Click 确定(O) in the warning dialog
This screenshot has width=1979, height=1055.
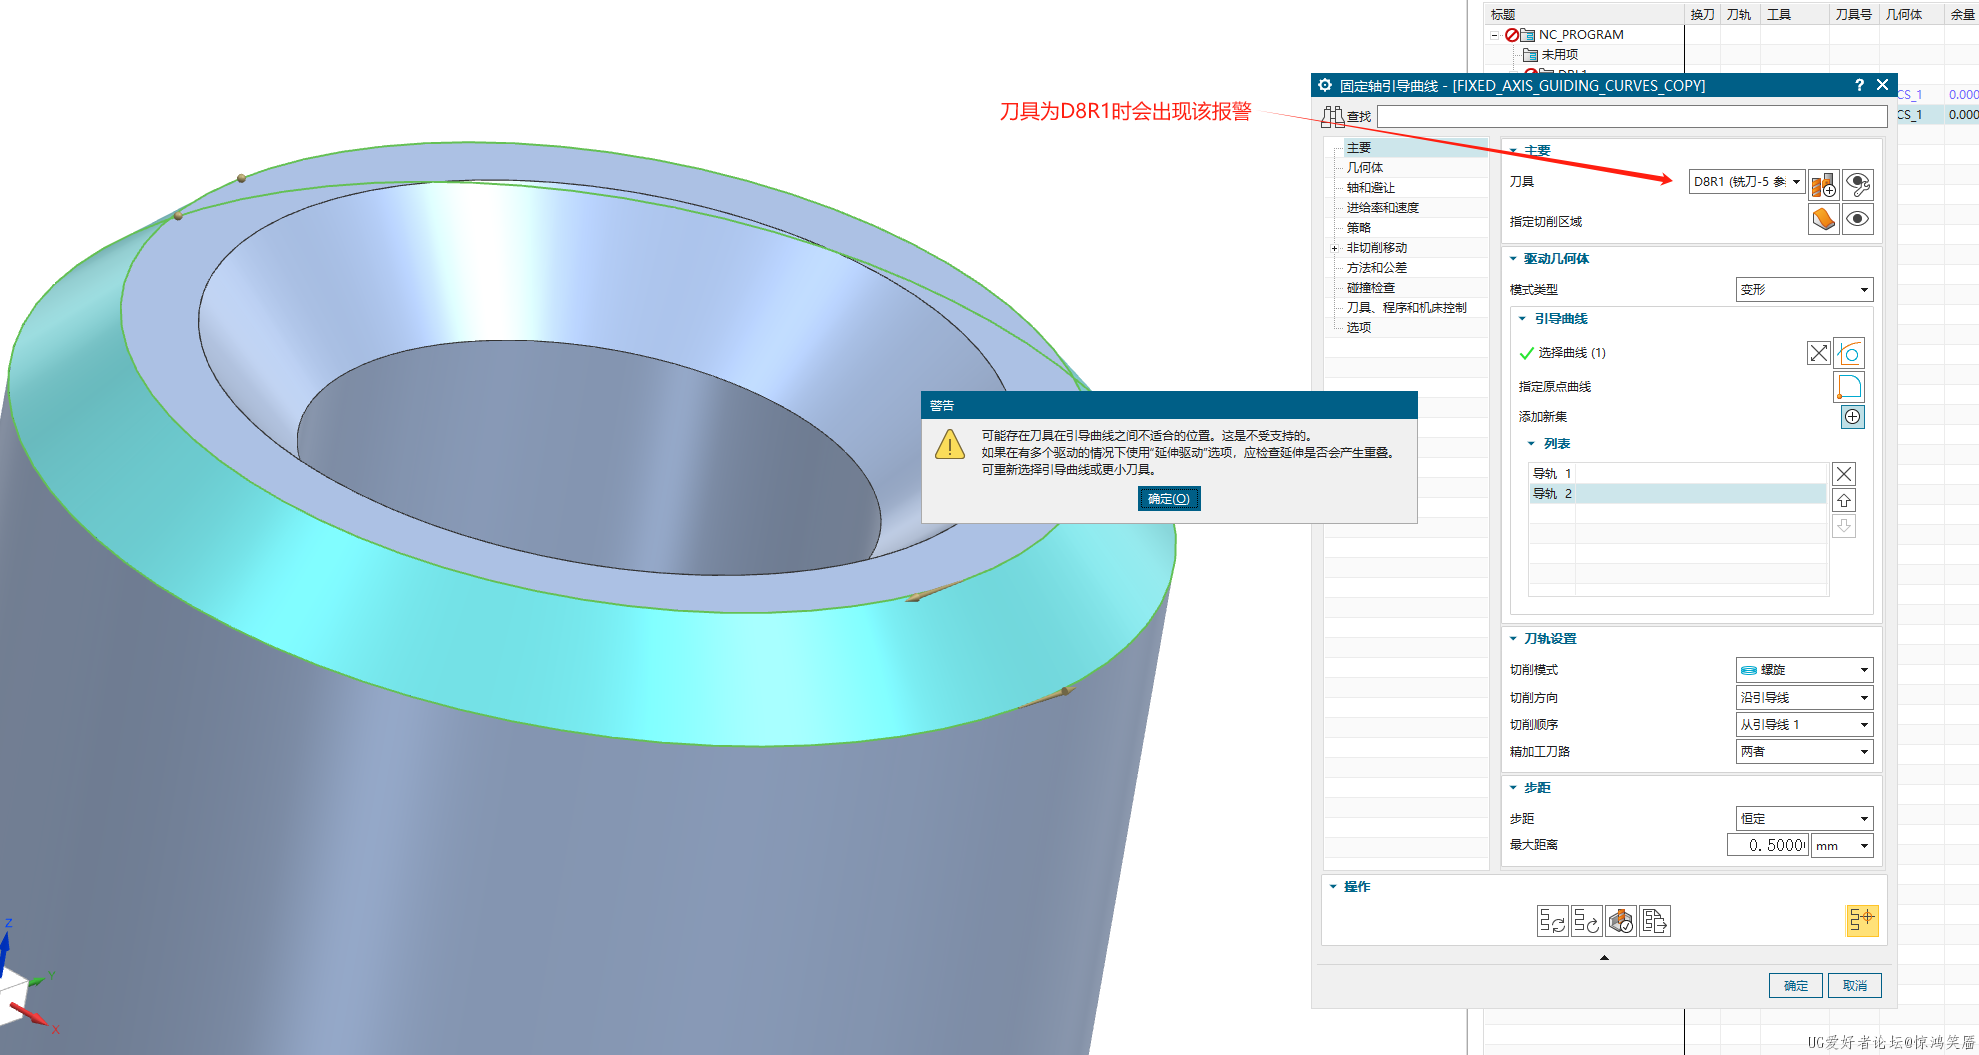(x=1169, y=498)
